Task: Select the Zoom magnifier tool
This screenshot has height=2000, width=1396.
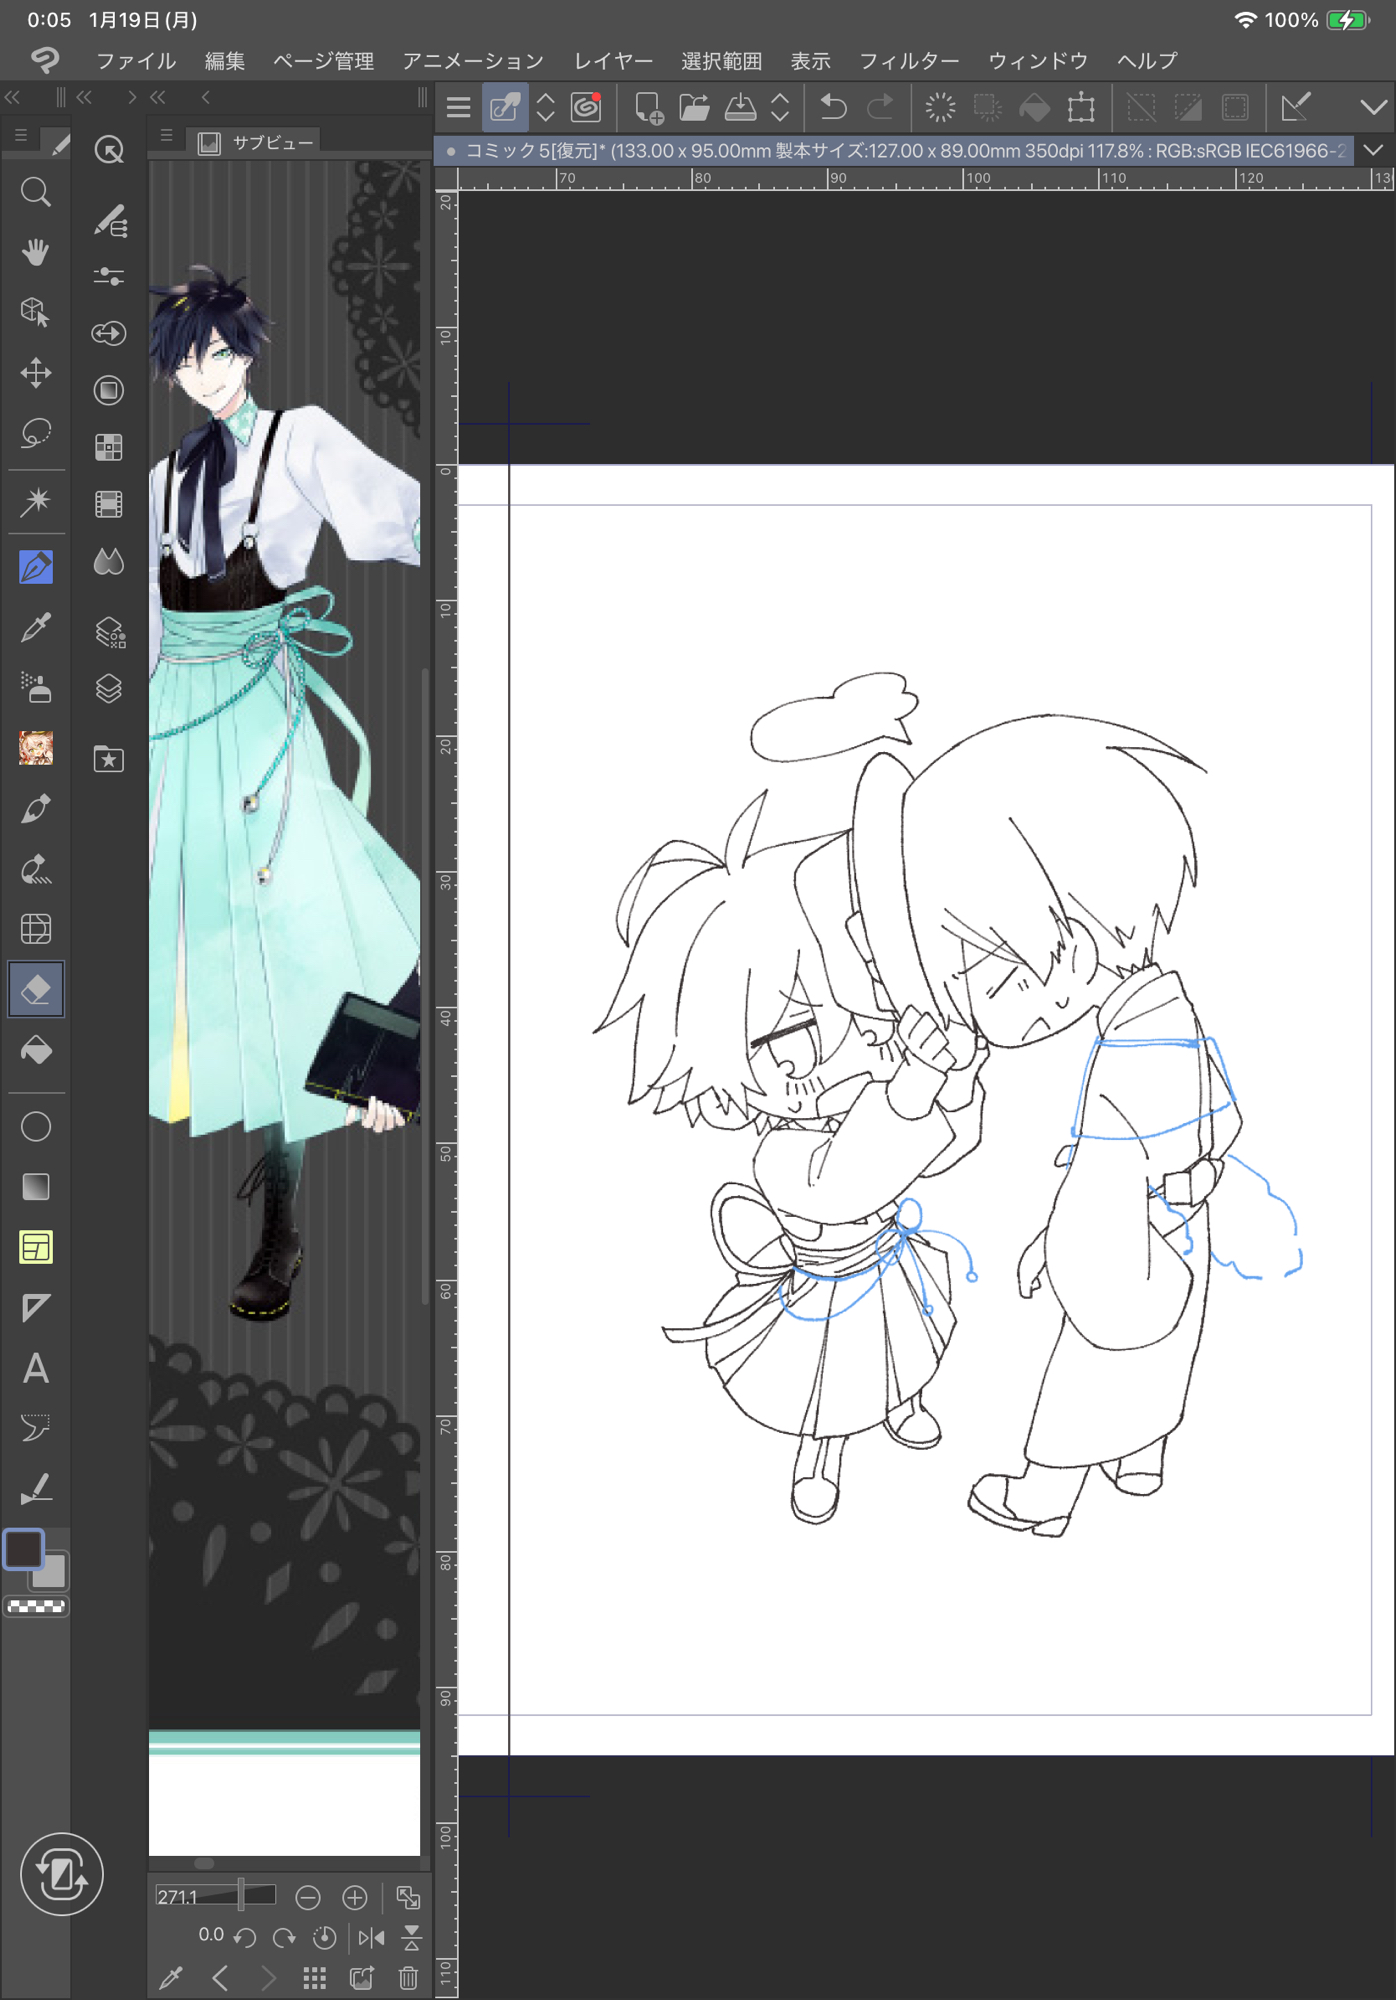Action: [36, 192]
